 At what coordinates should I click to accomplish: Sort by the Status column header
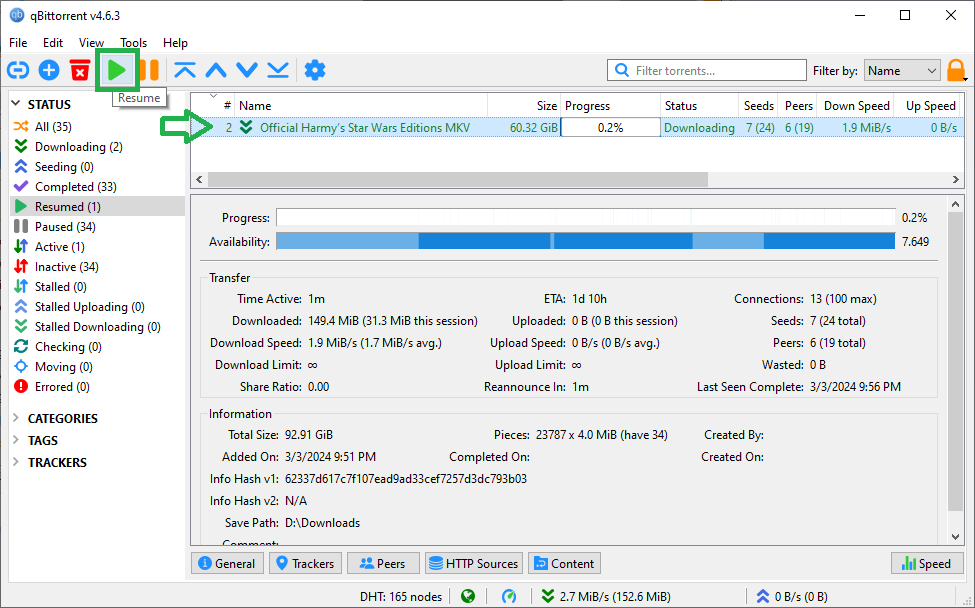(x=699, y=106)
